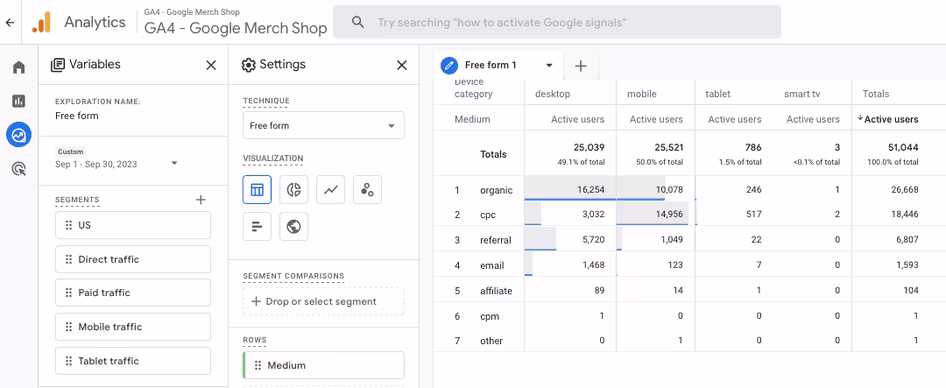Open the GA4 - Google Merch Shop property selector
The image size is (946, 388).
coord(235,22)
